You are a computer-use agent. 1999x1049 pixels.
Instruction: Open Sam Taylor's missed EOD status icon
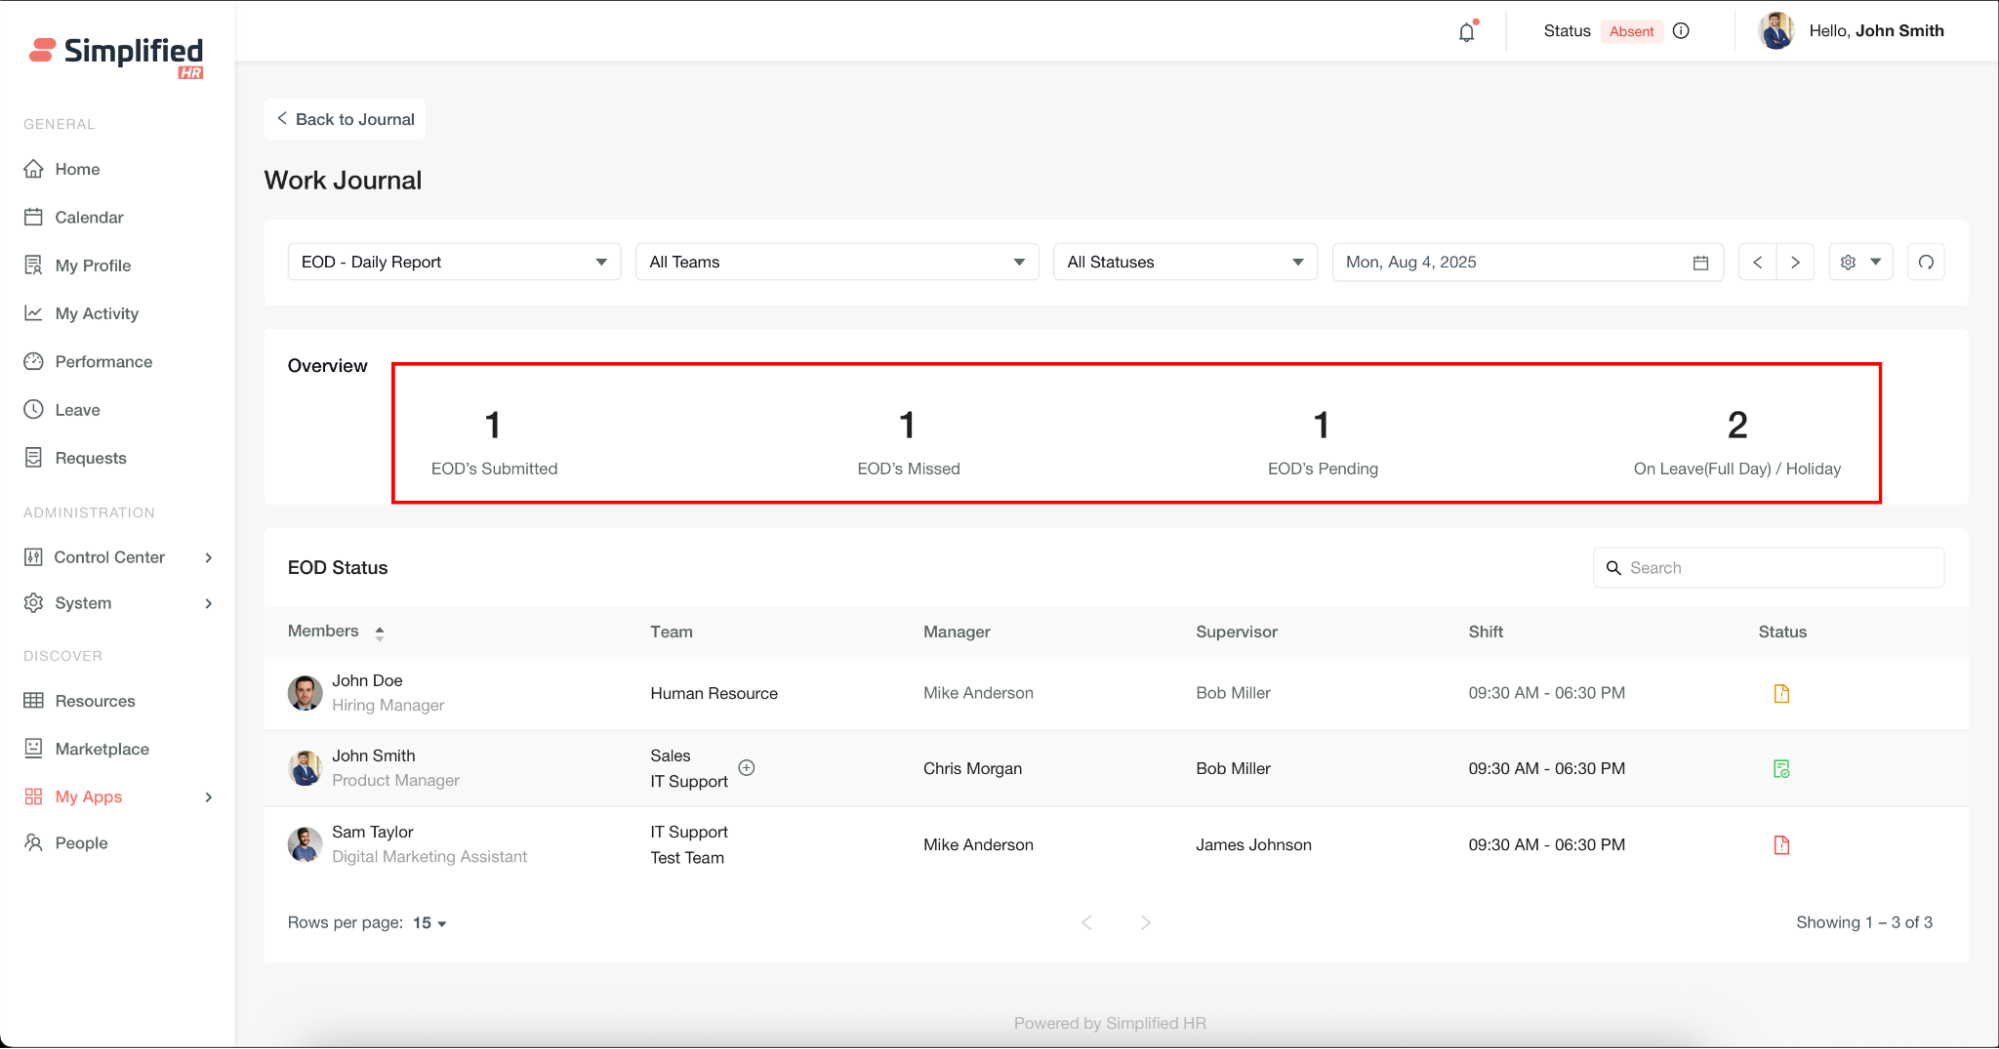(1781, 845)
